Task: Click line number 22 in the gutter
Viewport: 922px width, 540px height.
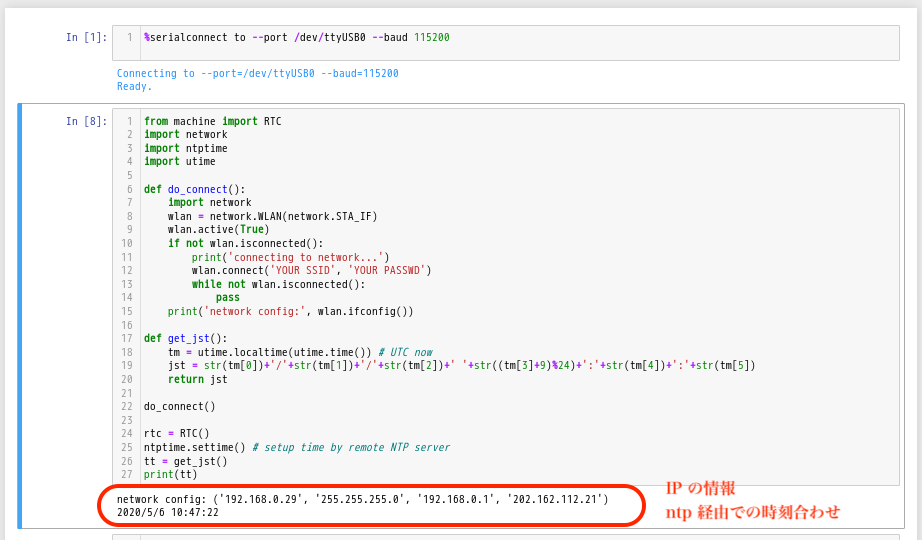Action: (x=128, y=406)
